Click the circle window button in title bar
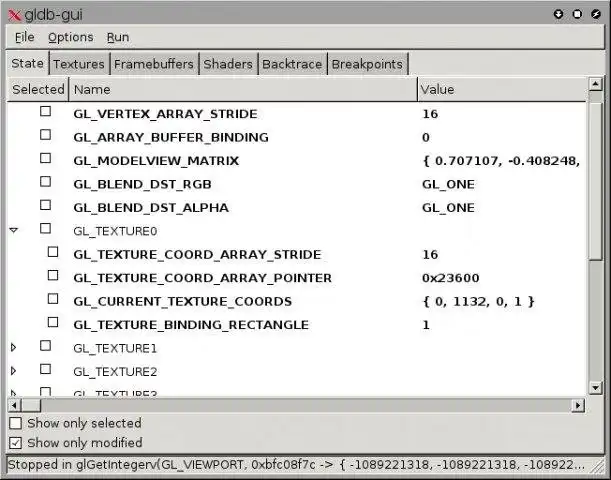 coord(577,14)
